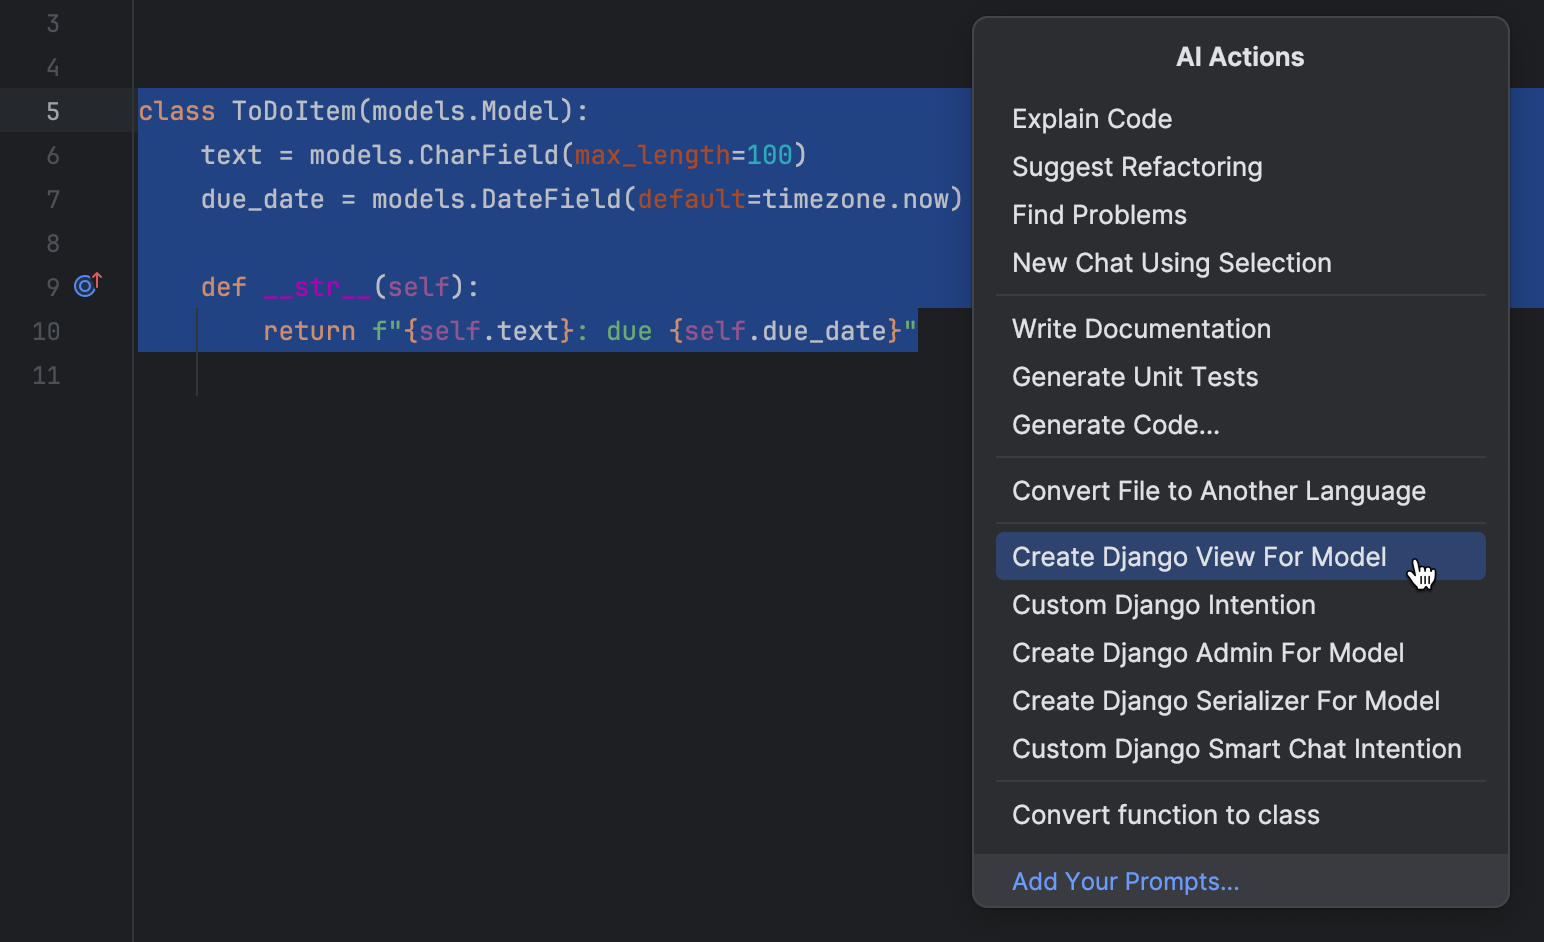This screenshot has width=1544, height=942.
Task: Click Create Django View For Model
Action: pos(1198,557)
